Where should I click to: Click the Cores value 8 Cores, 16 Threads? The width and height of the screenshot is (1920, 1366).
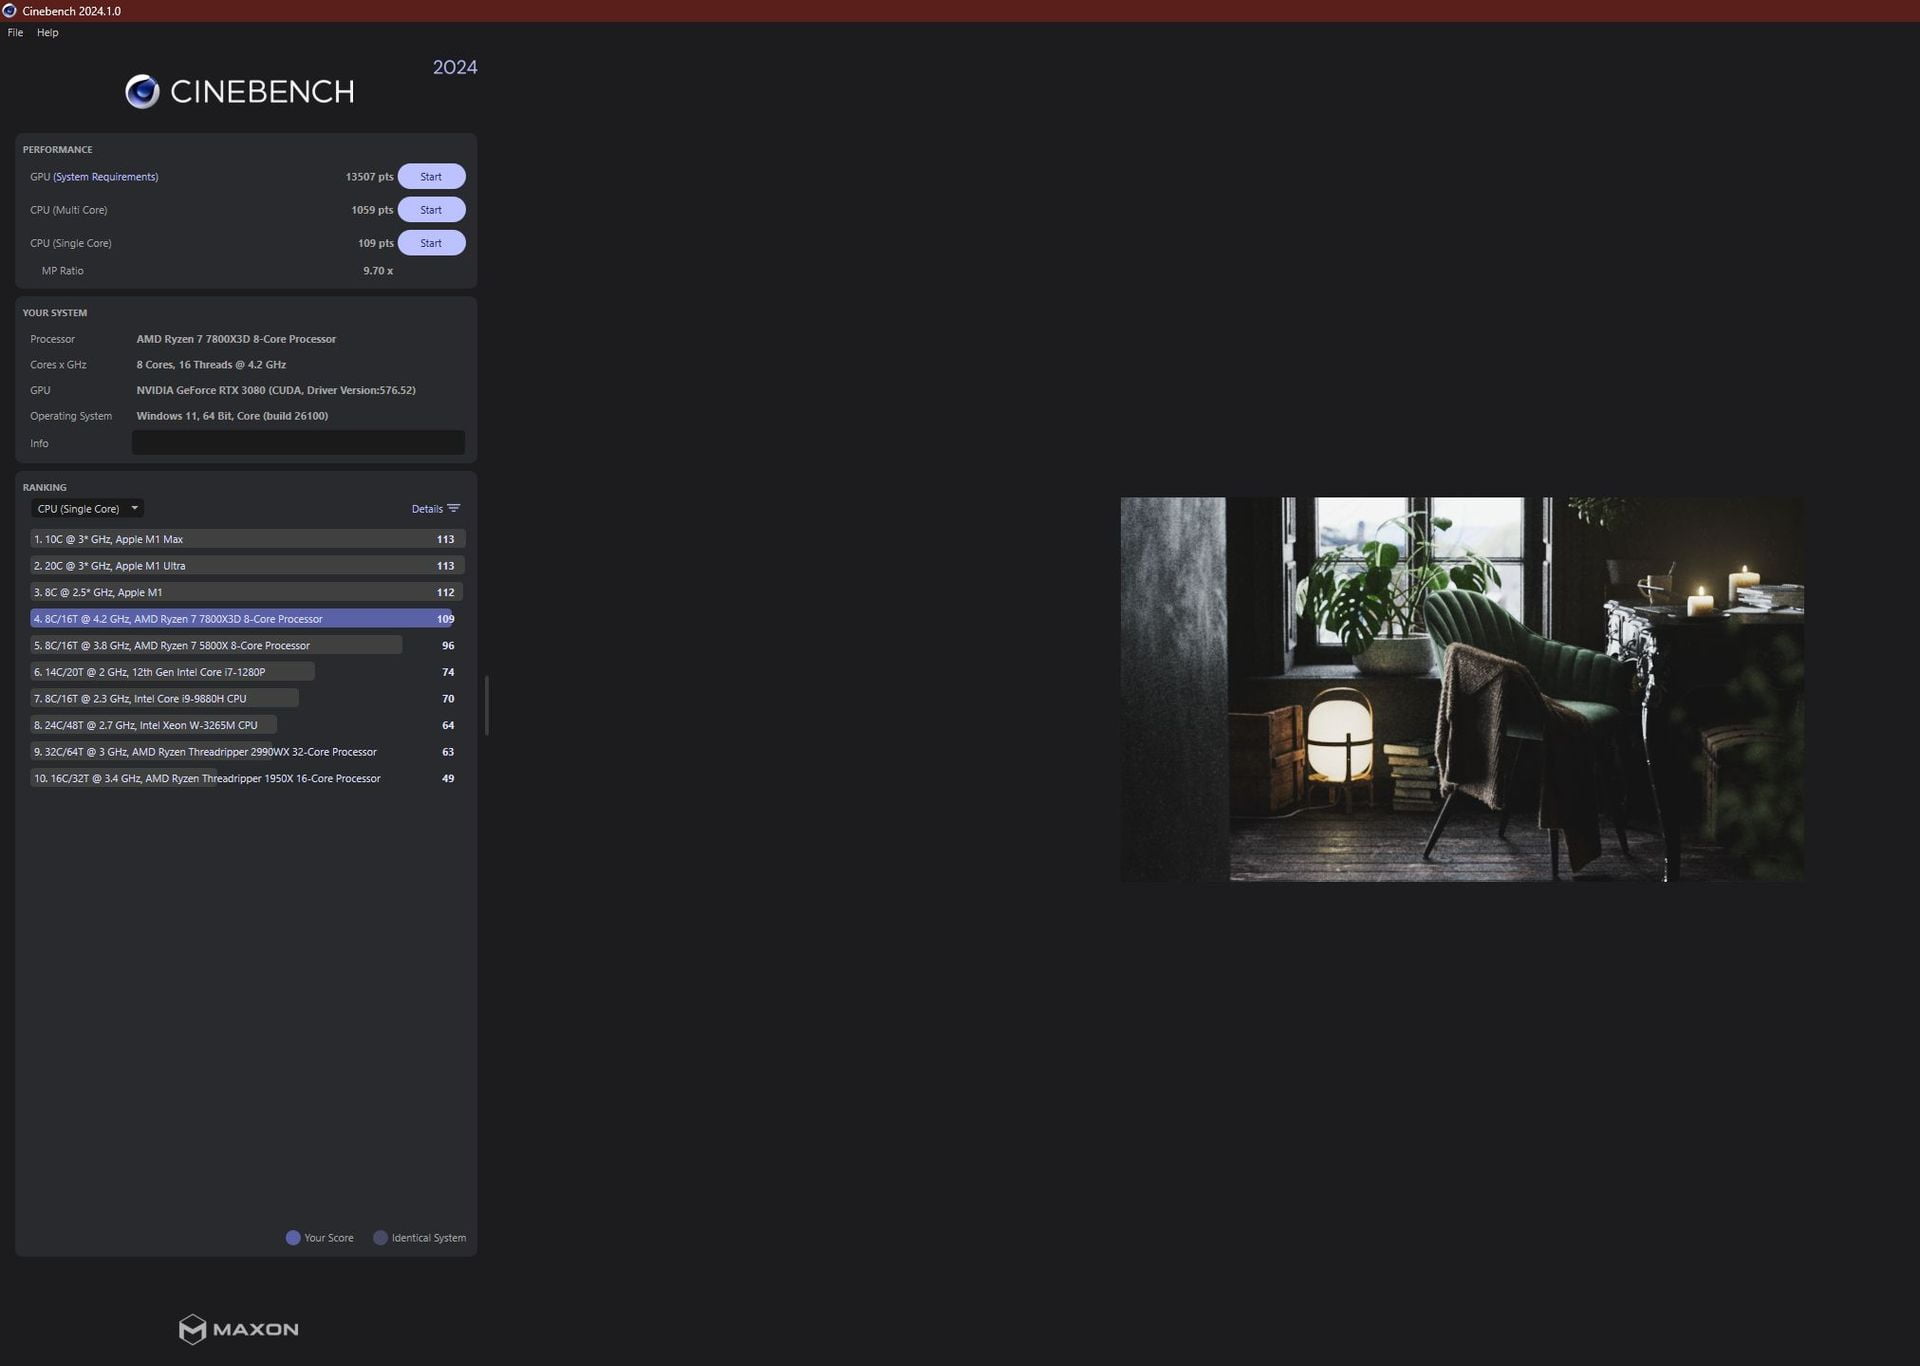coord(211,365)
